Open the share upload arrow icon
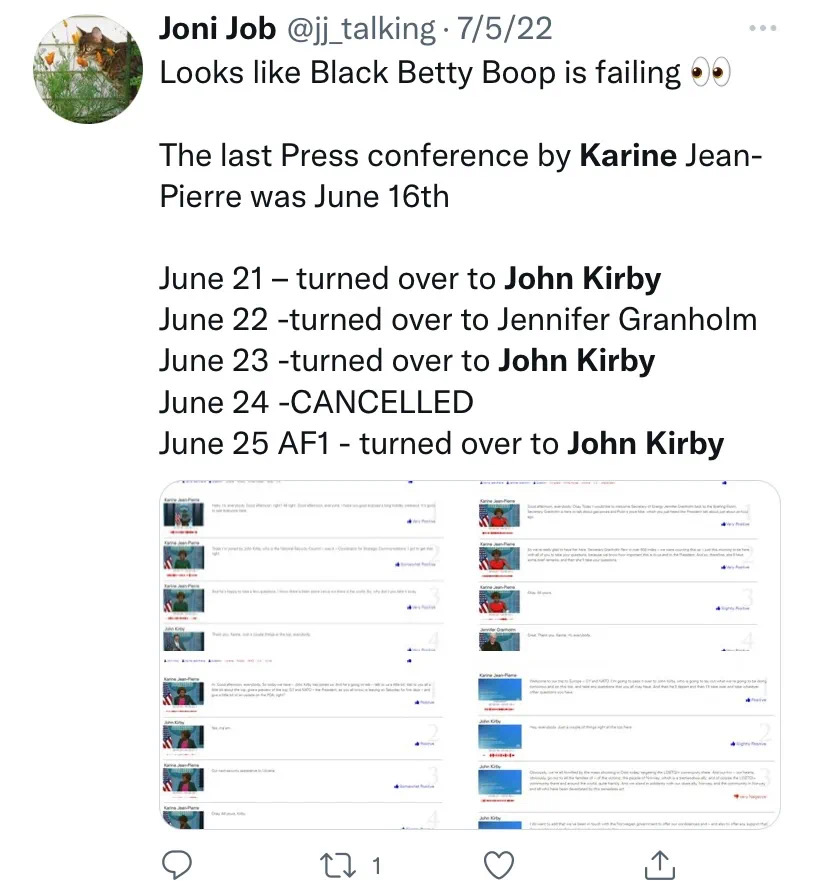Image resolution: width=818 pixels, height=885 pixels. [x=659, y=864]
